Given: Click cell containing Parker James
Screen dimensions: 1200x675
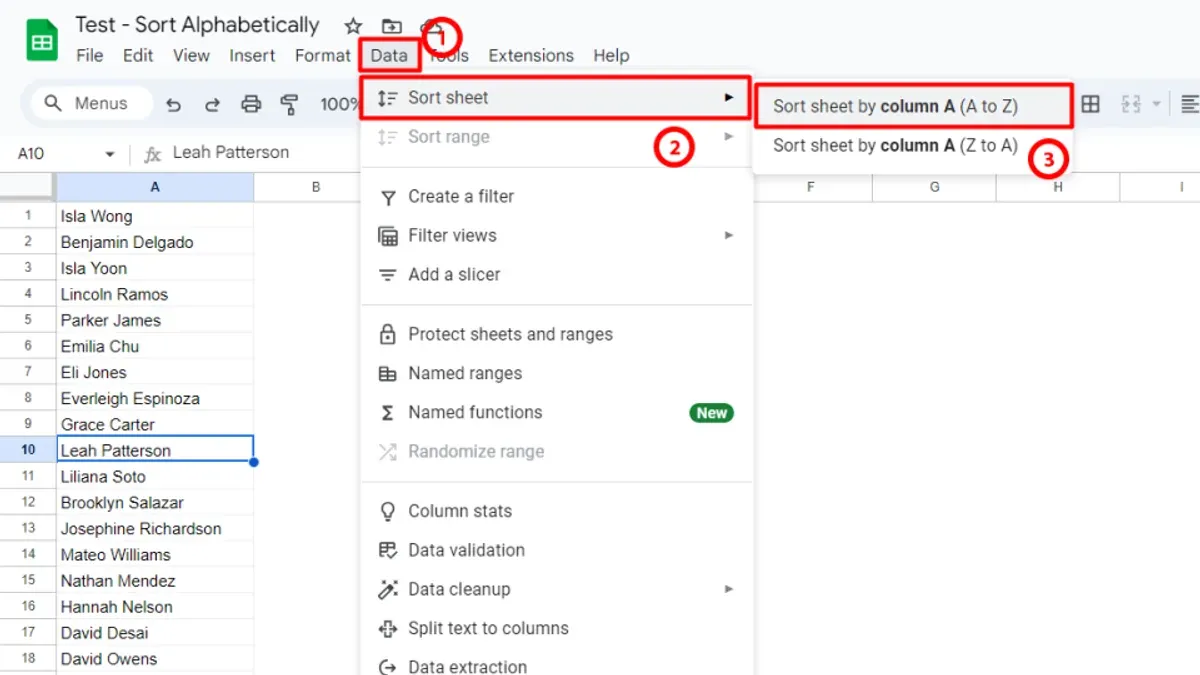Looking at the screenshot, I should click(x=155, y=320).
